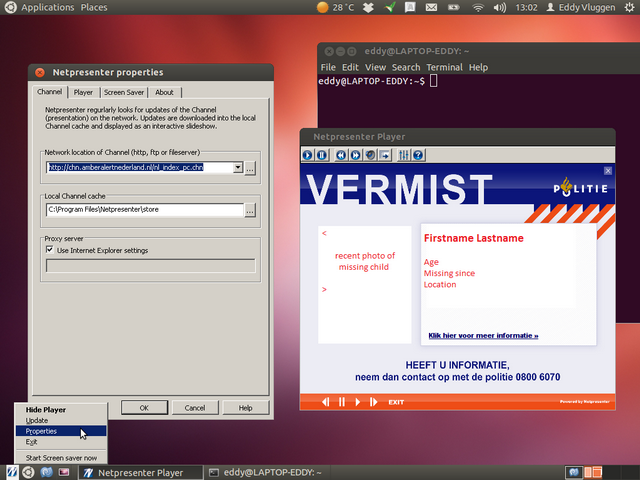
Task: Open the volume indicator
Action: pyautogui.click(x=500, y=7)
